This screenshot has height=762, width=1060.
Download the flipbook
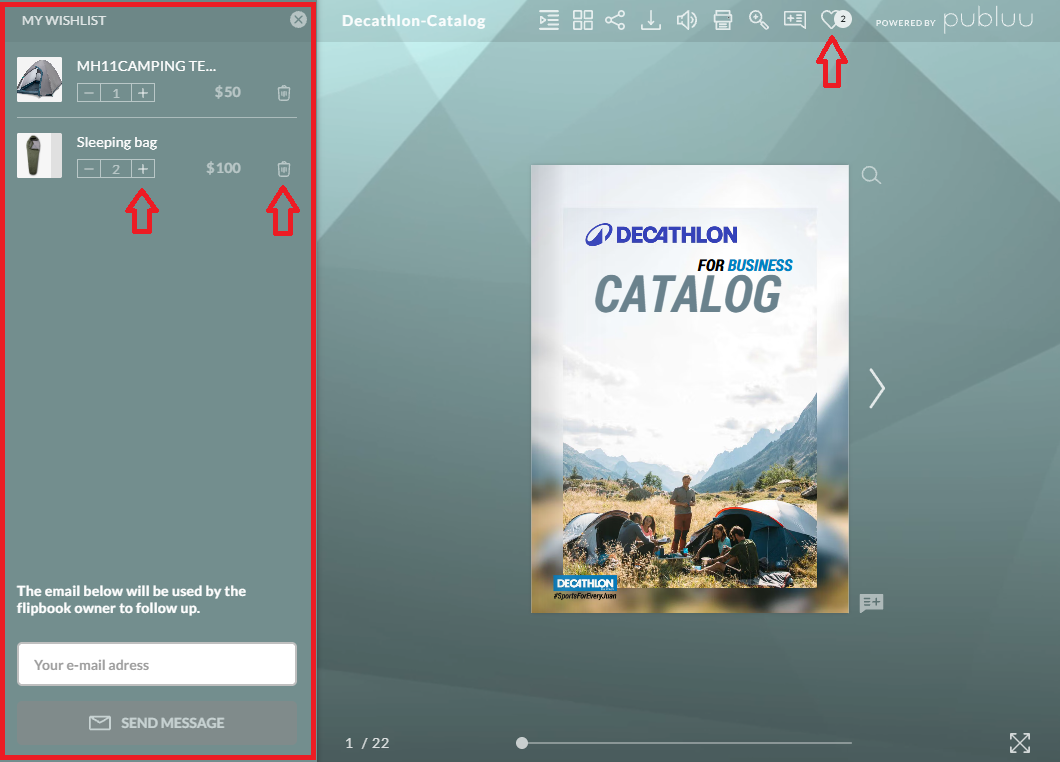pyautogui.click(x=651, y=20)
